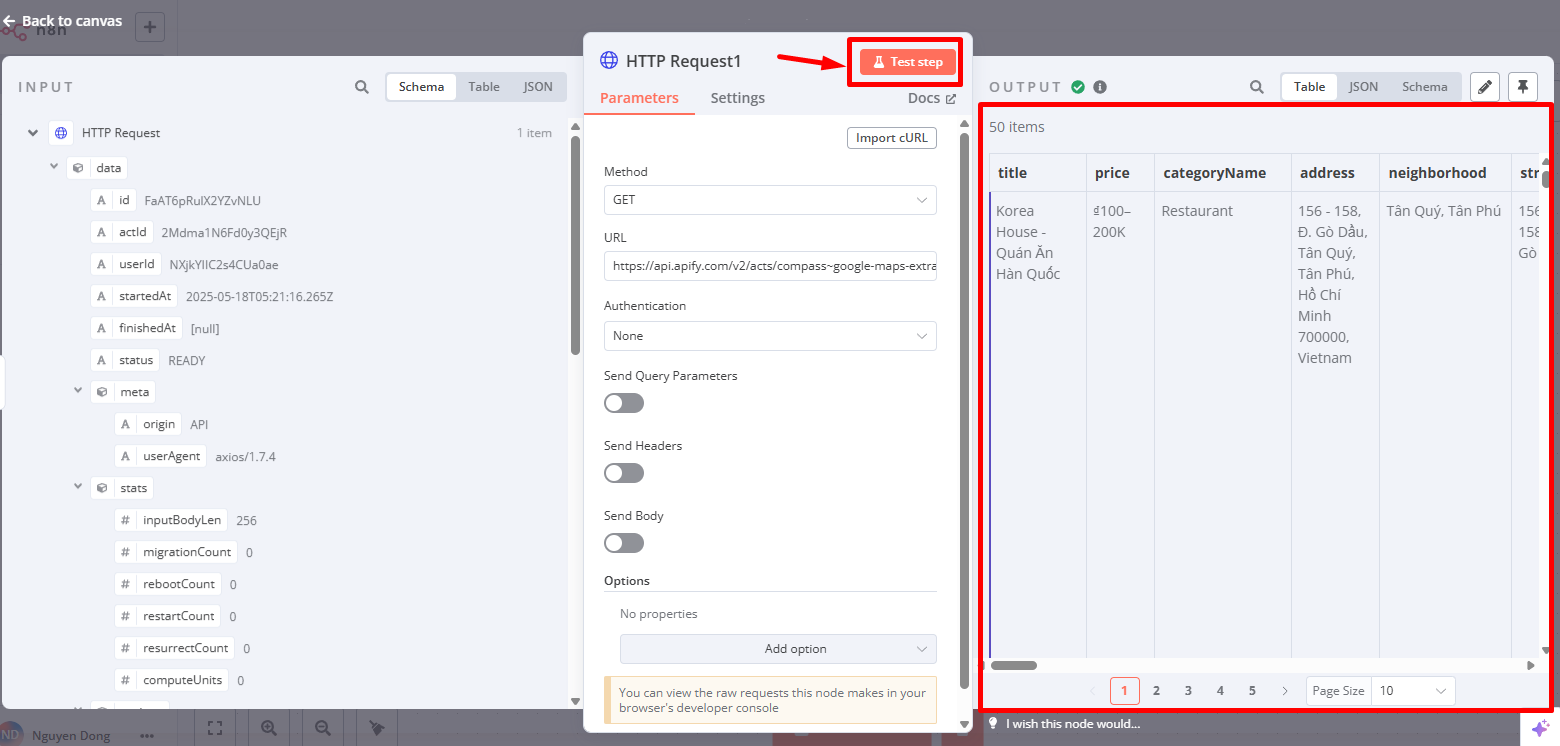The image size is (1560, 746).
Task: Open the Method dropdown
Action: point(770,200)
